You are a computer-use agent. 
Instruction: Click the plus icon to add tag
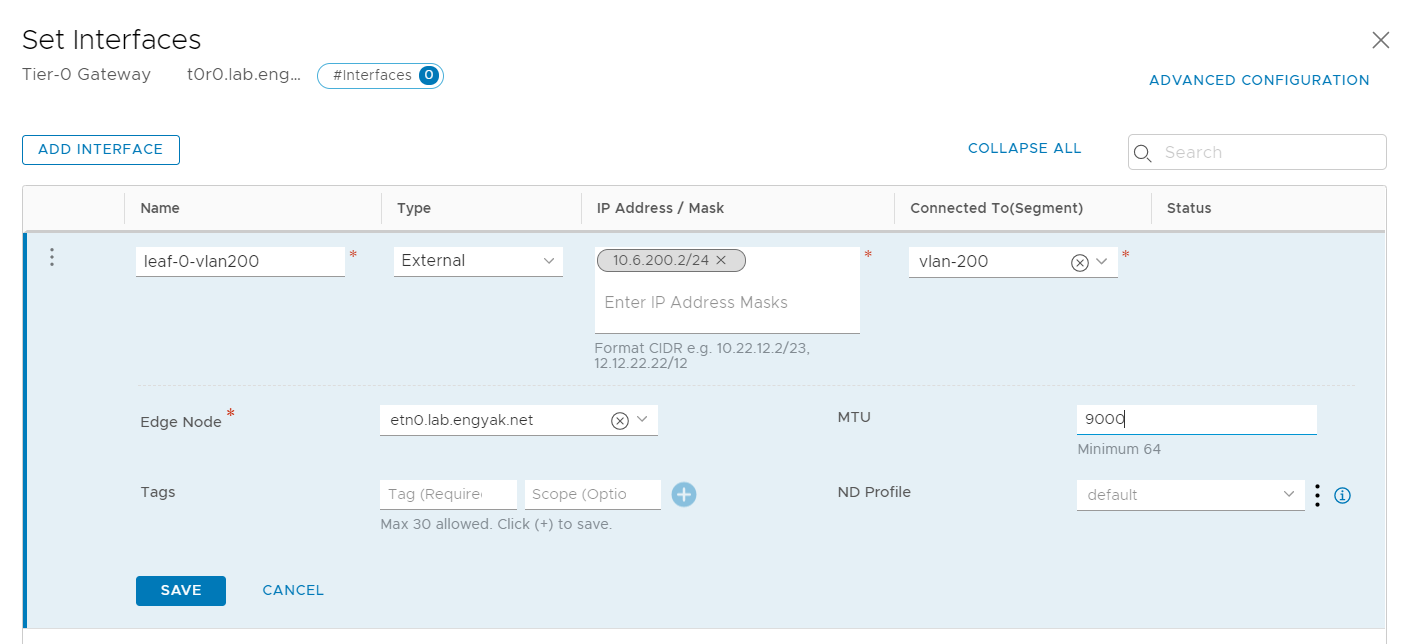pyautogui.click(x=684, y=494)
